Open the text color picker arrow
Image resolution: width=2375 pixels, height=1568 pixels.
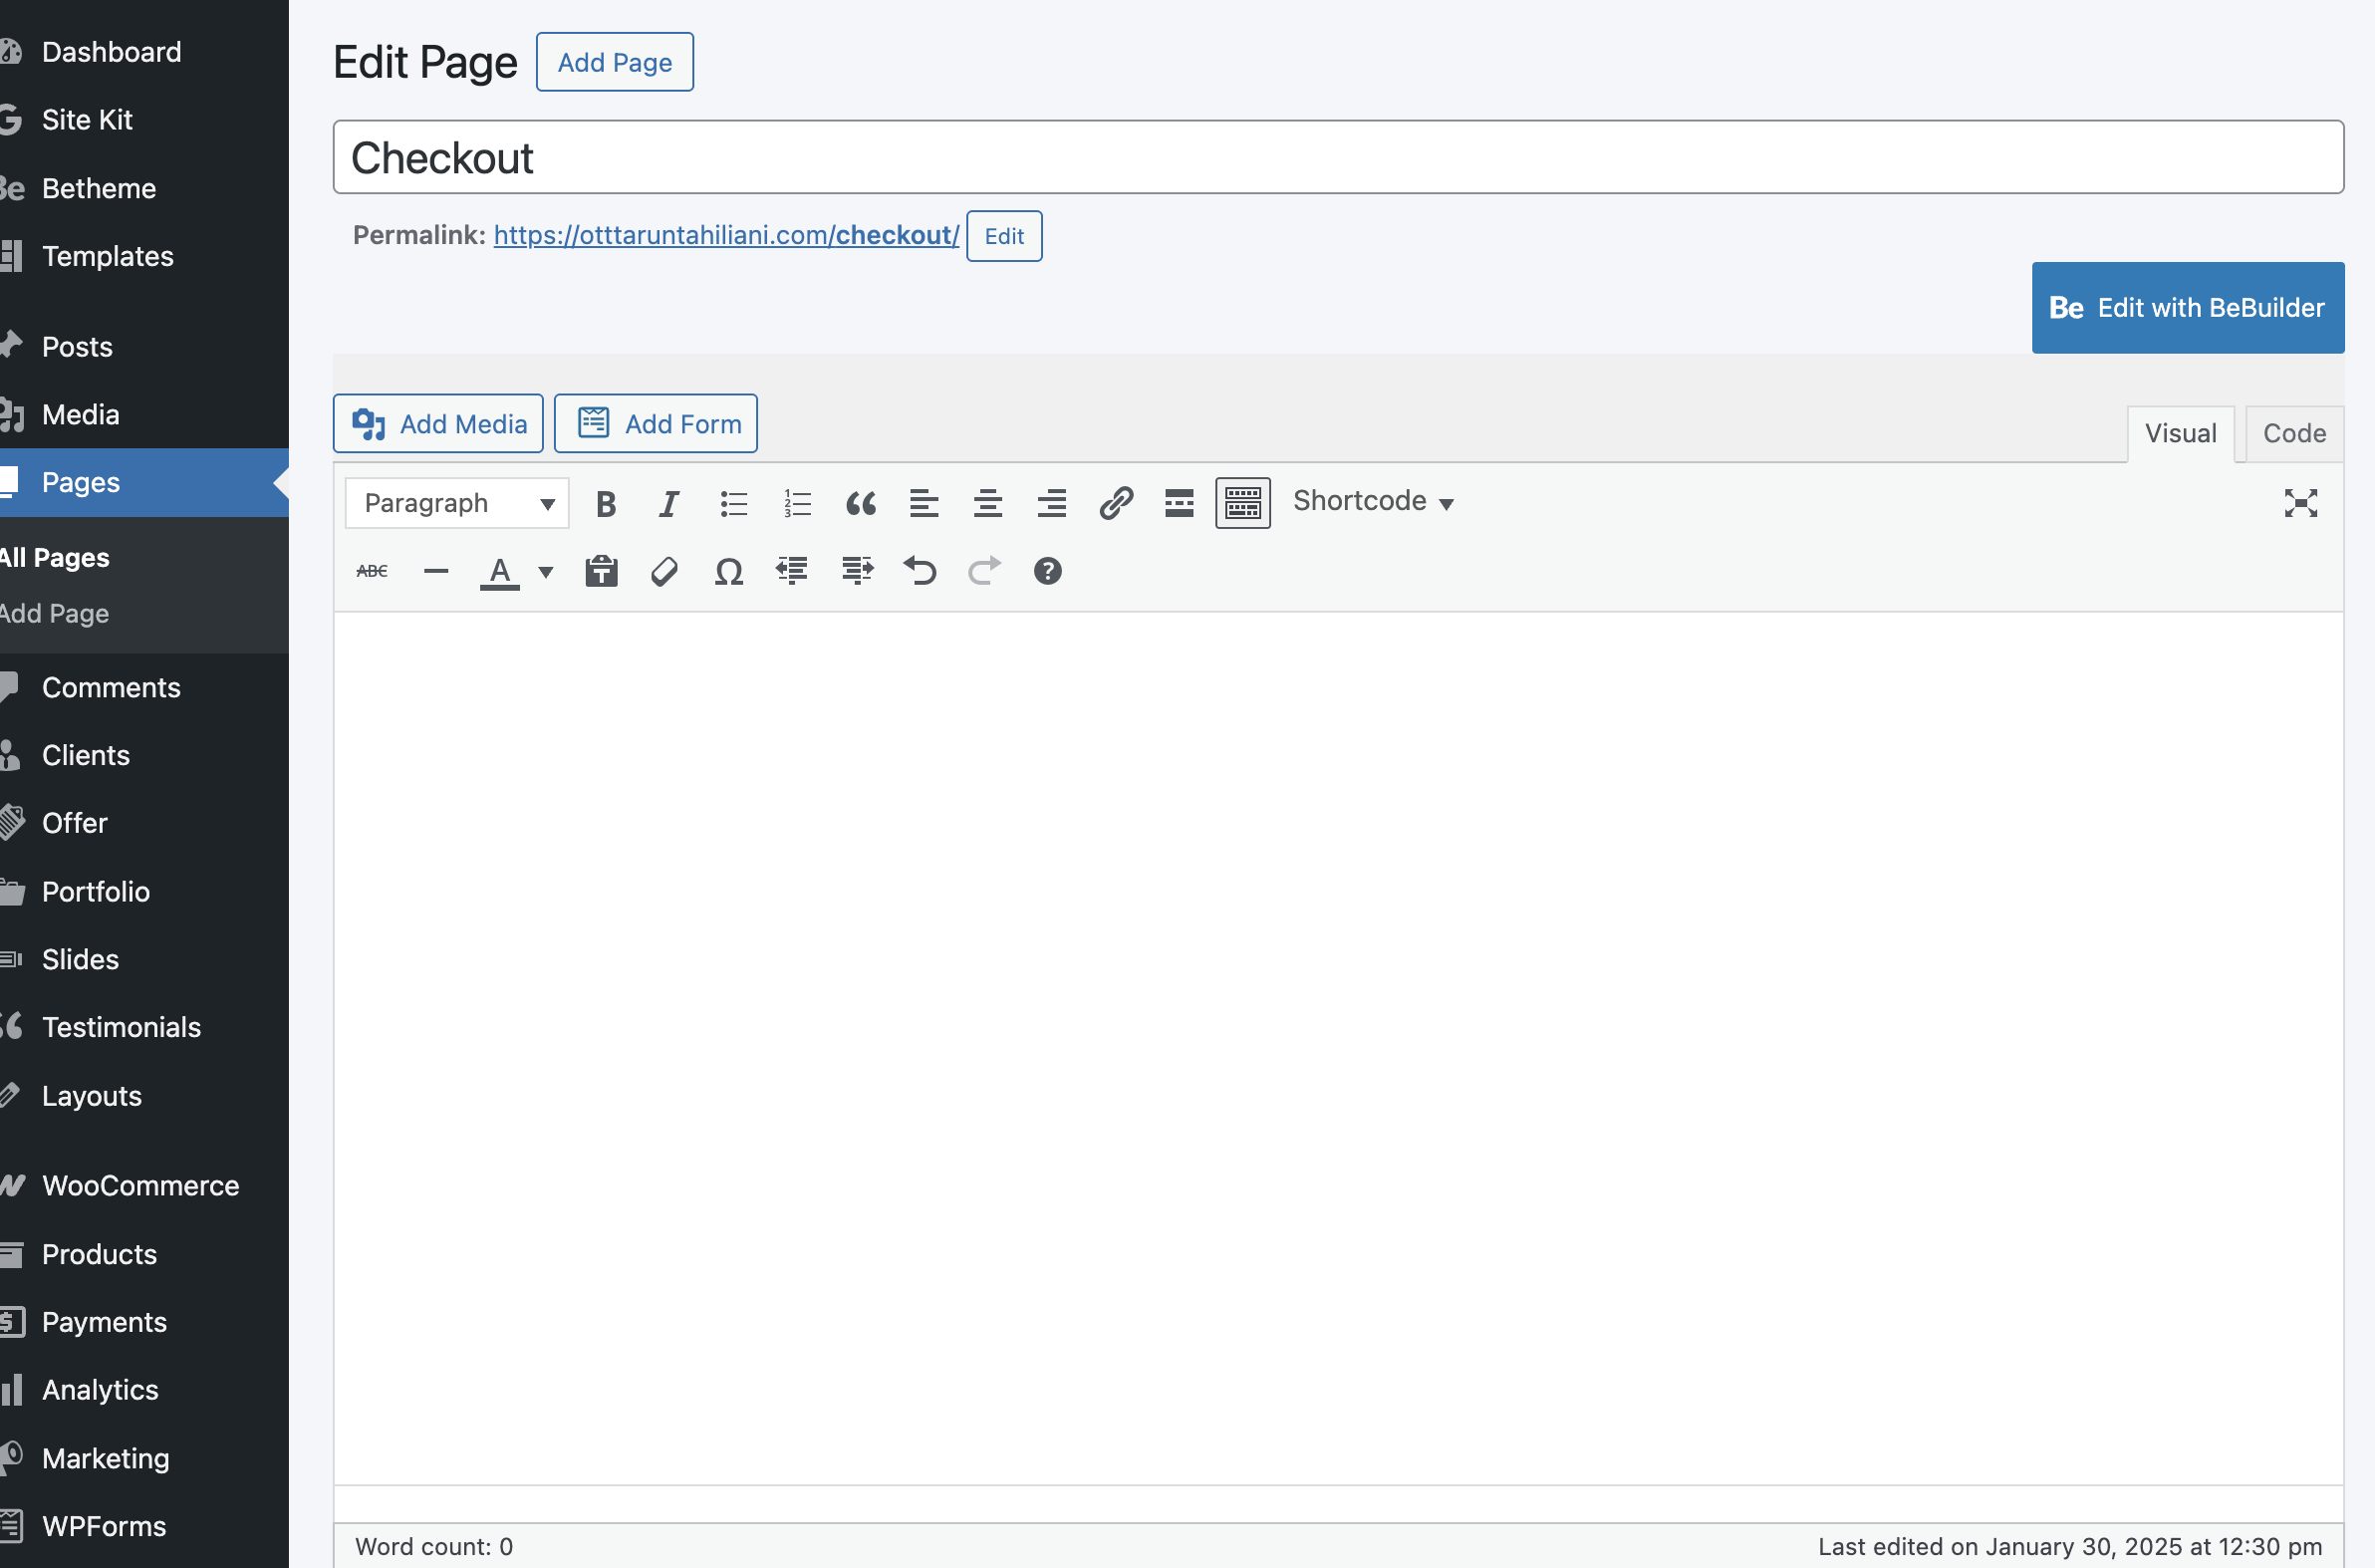(x=546, y=572)
